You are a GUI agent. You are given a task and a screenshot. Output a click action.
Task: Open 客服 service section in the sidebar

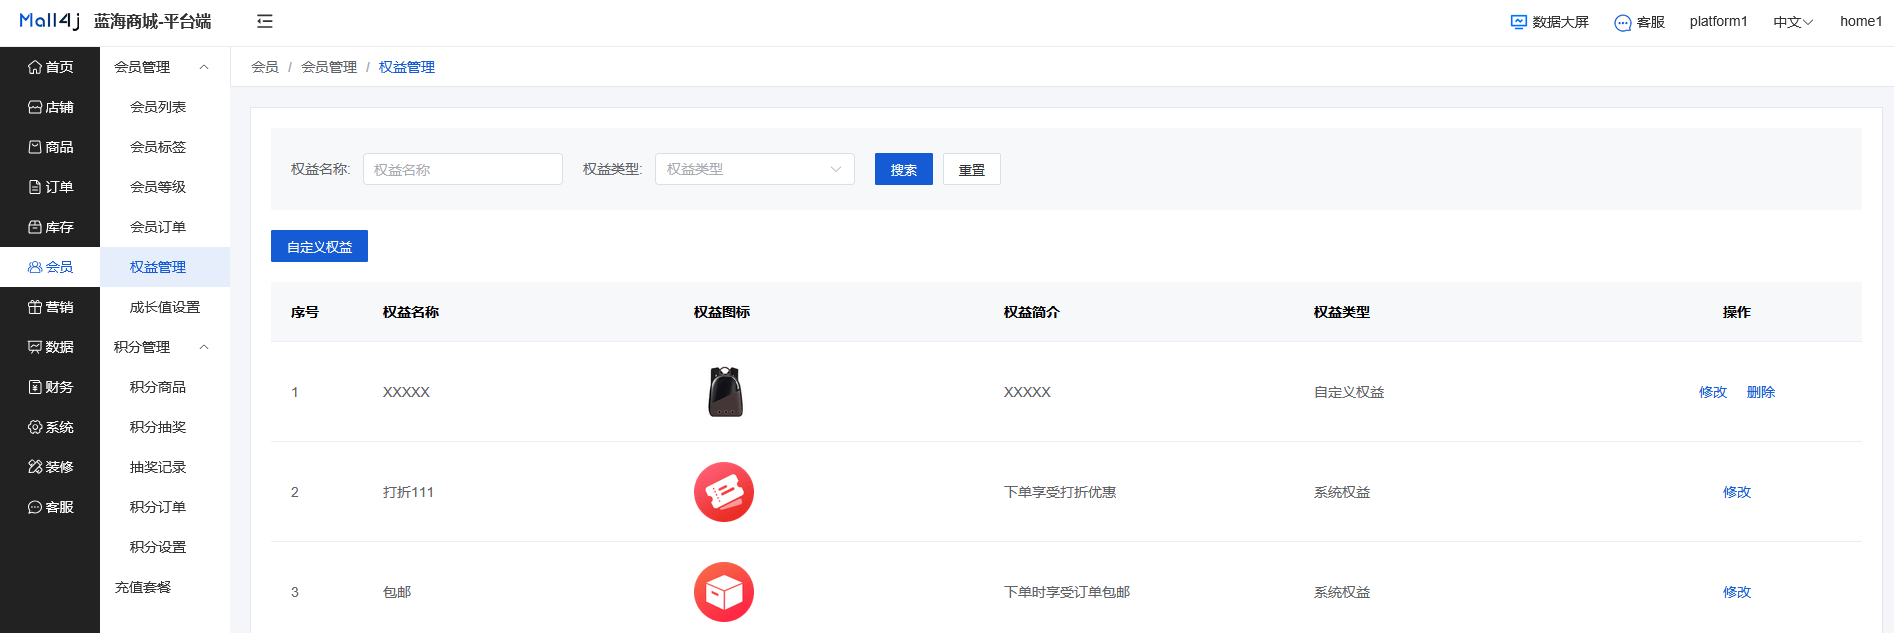pos(50,507)
